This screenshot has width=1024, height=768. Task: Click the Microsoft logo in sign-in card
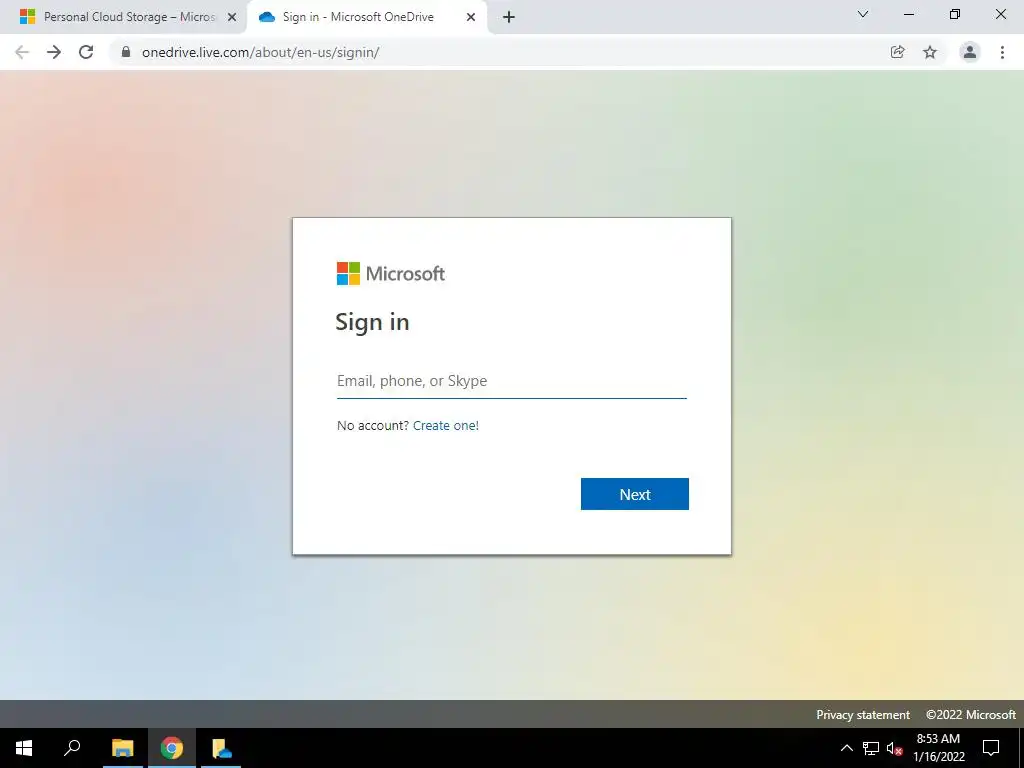coord(391,274)
